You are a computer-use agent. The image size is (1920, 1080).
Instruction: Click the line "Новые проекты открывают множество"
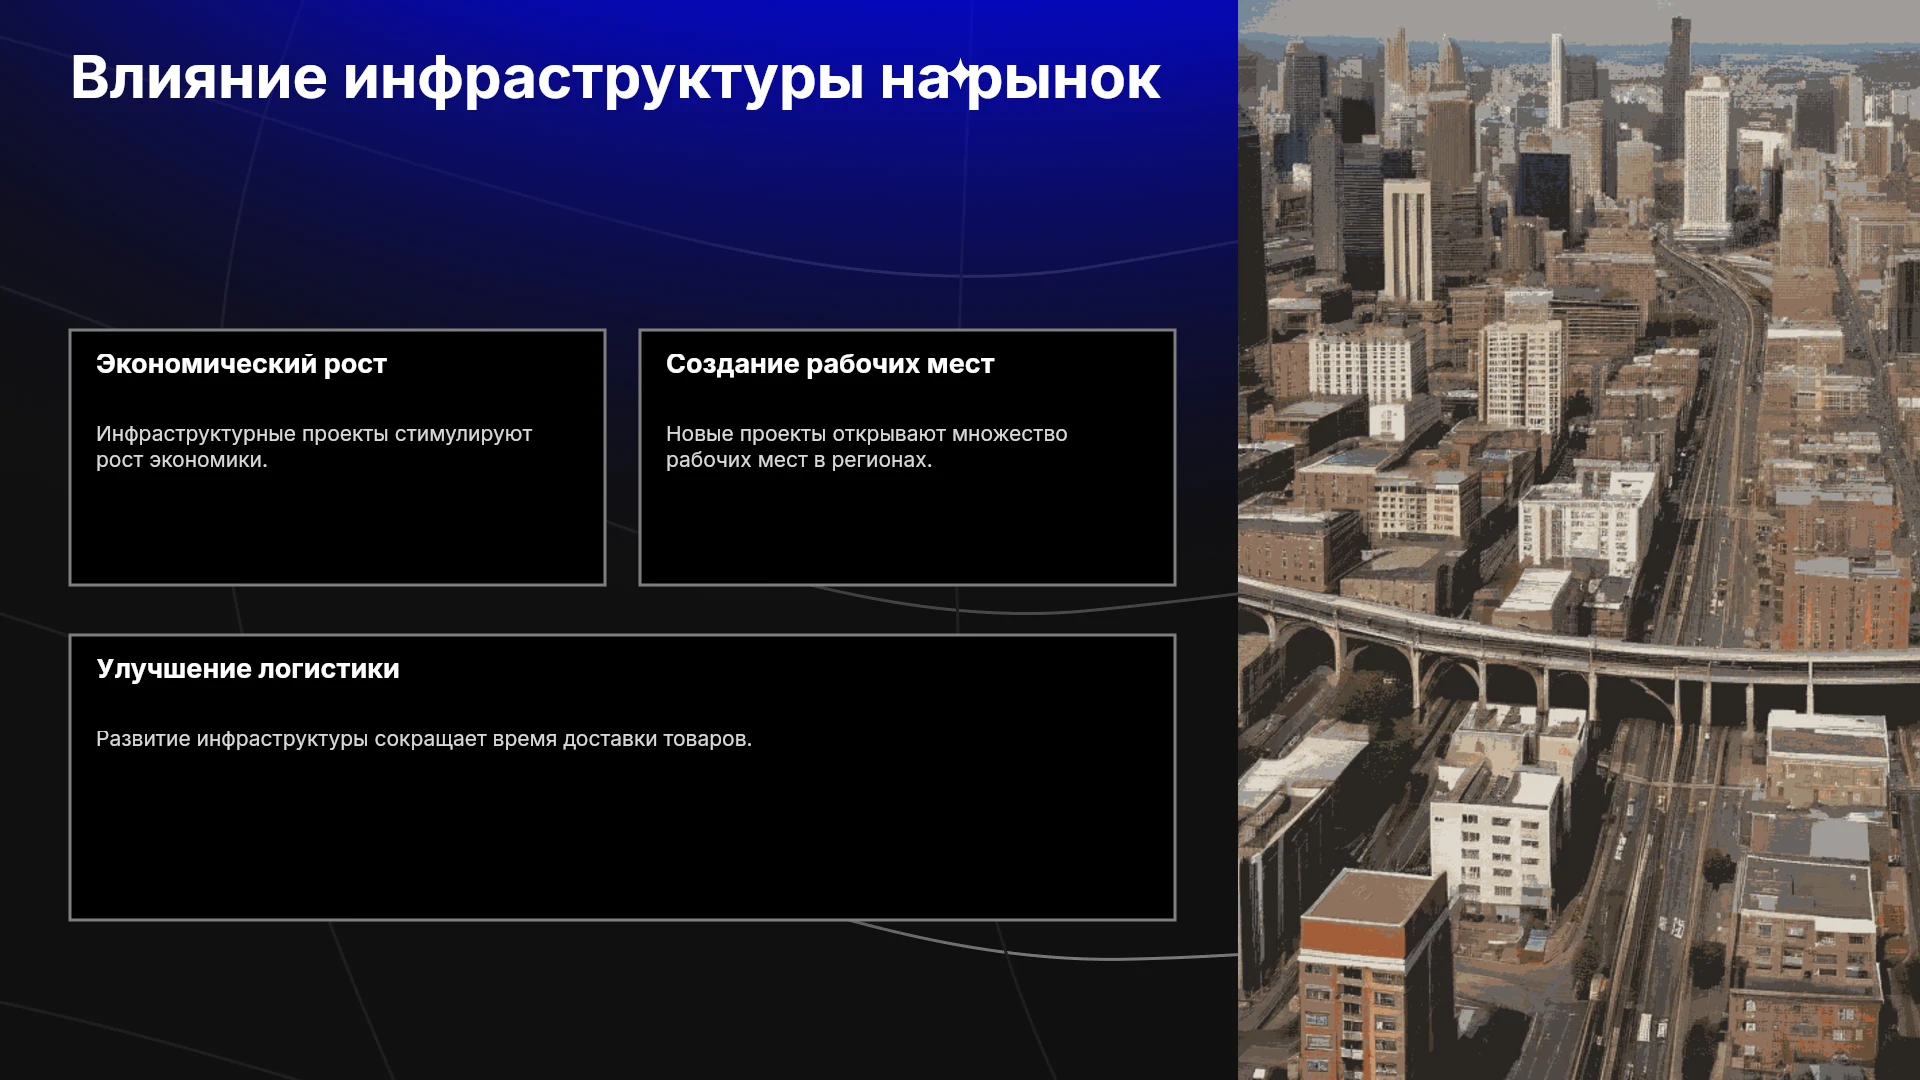coord(866,434)
